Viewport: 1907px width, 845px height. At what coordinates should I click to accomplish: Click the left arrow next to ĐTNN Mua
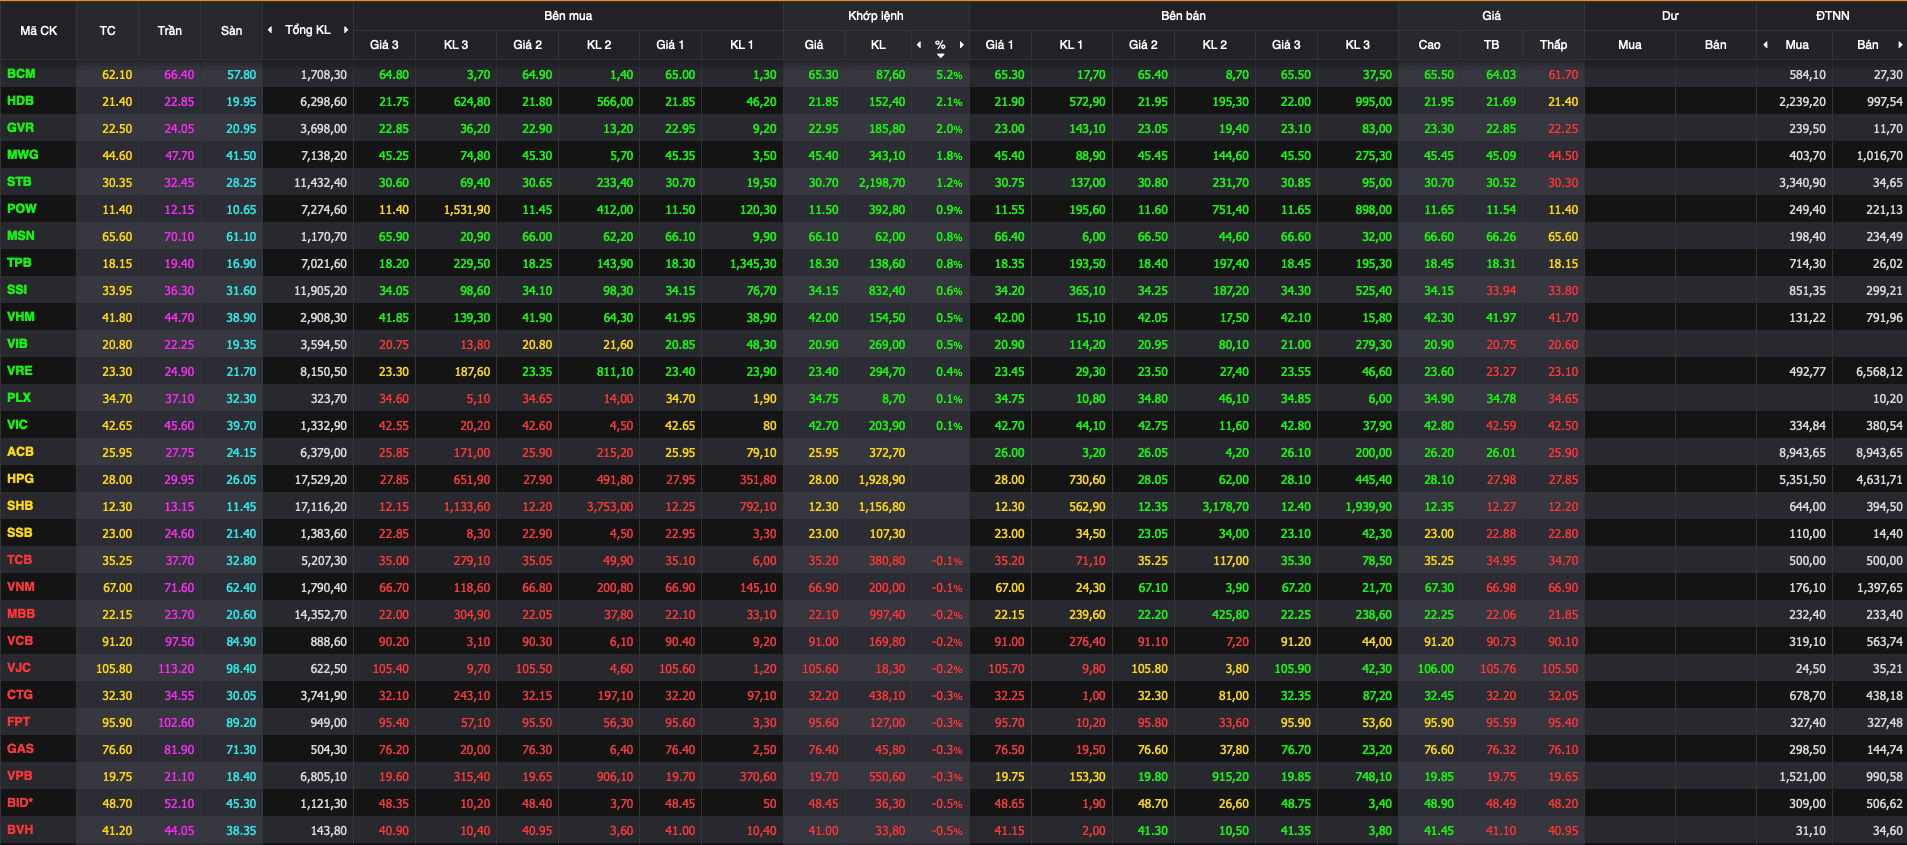[1765, 45]
